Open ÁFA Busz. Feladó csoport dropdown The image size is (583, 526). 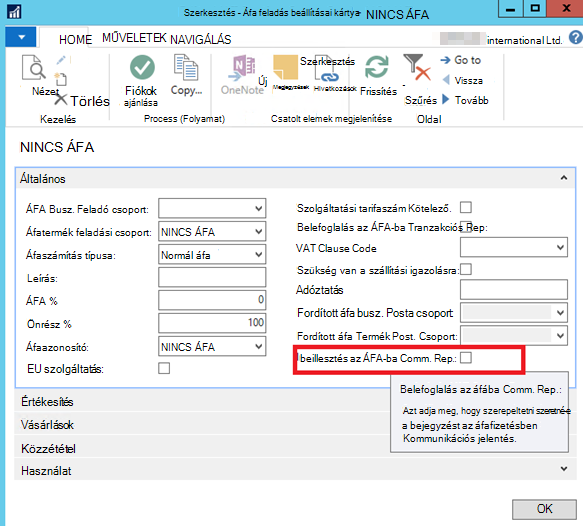point(259,208)
